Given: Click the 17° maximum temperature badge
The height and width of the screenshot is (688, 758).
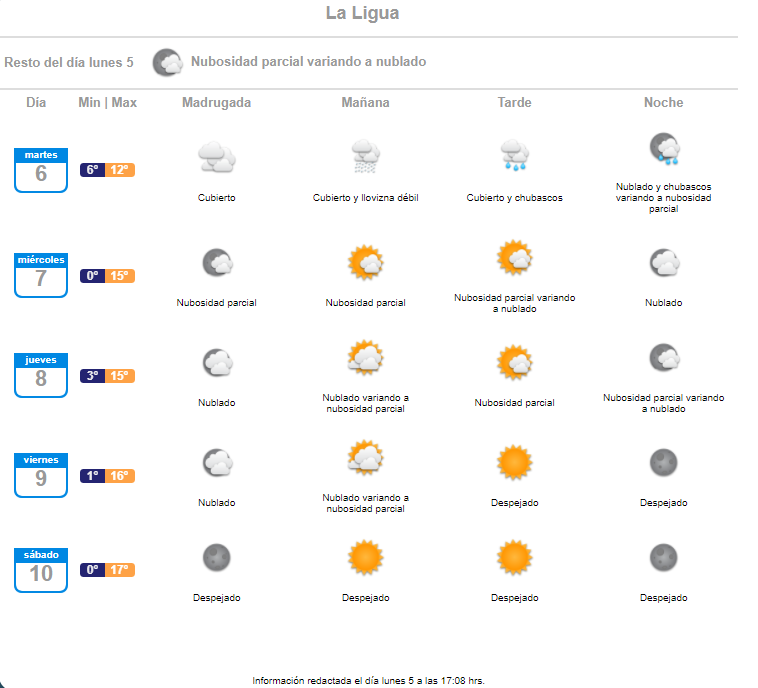Looking at the screenshot, I should point(120,570).
